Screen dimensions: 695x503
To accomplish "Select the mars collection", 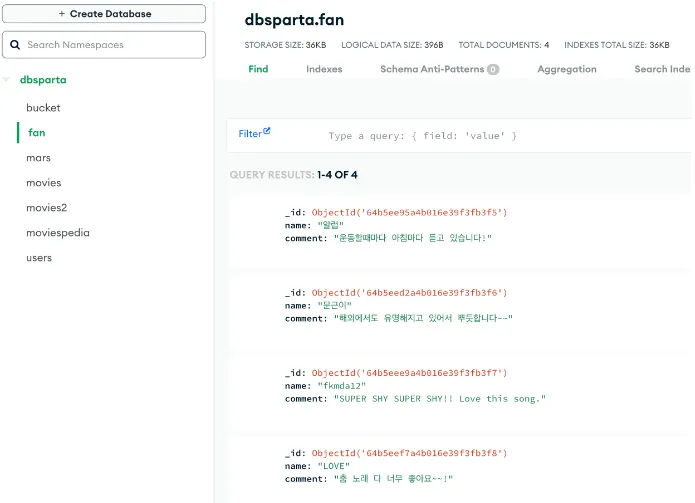I will (38, 158).
